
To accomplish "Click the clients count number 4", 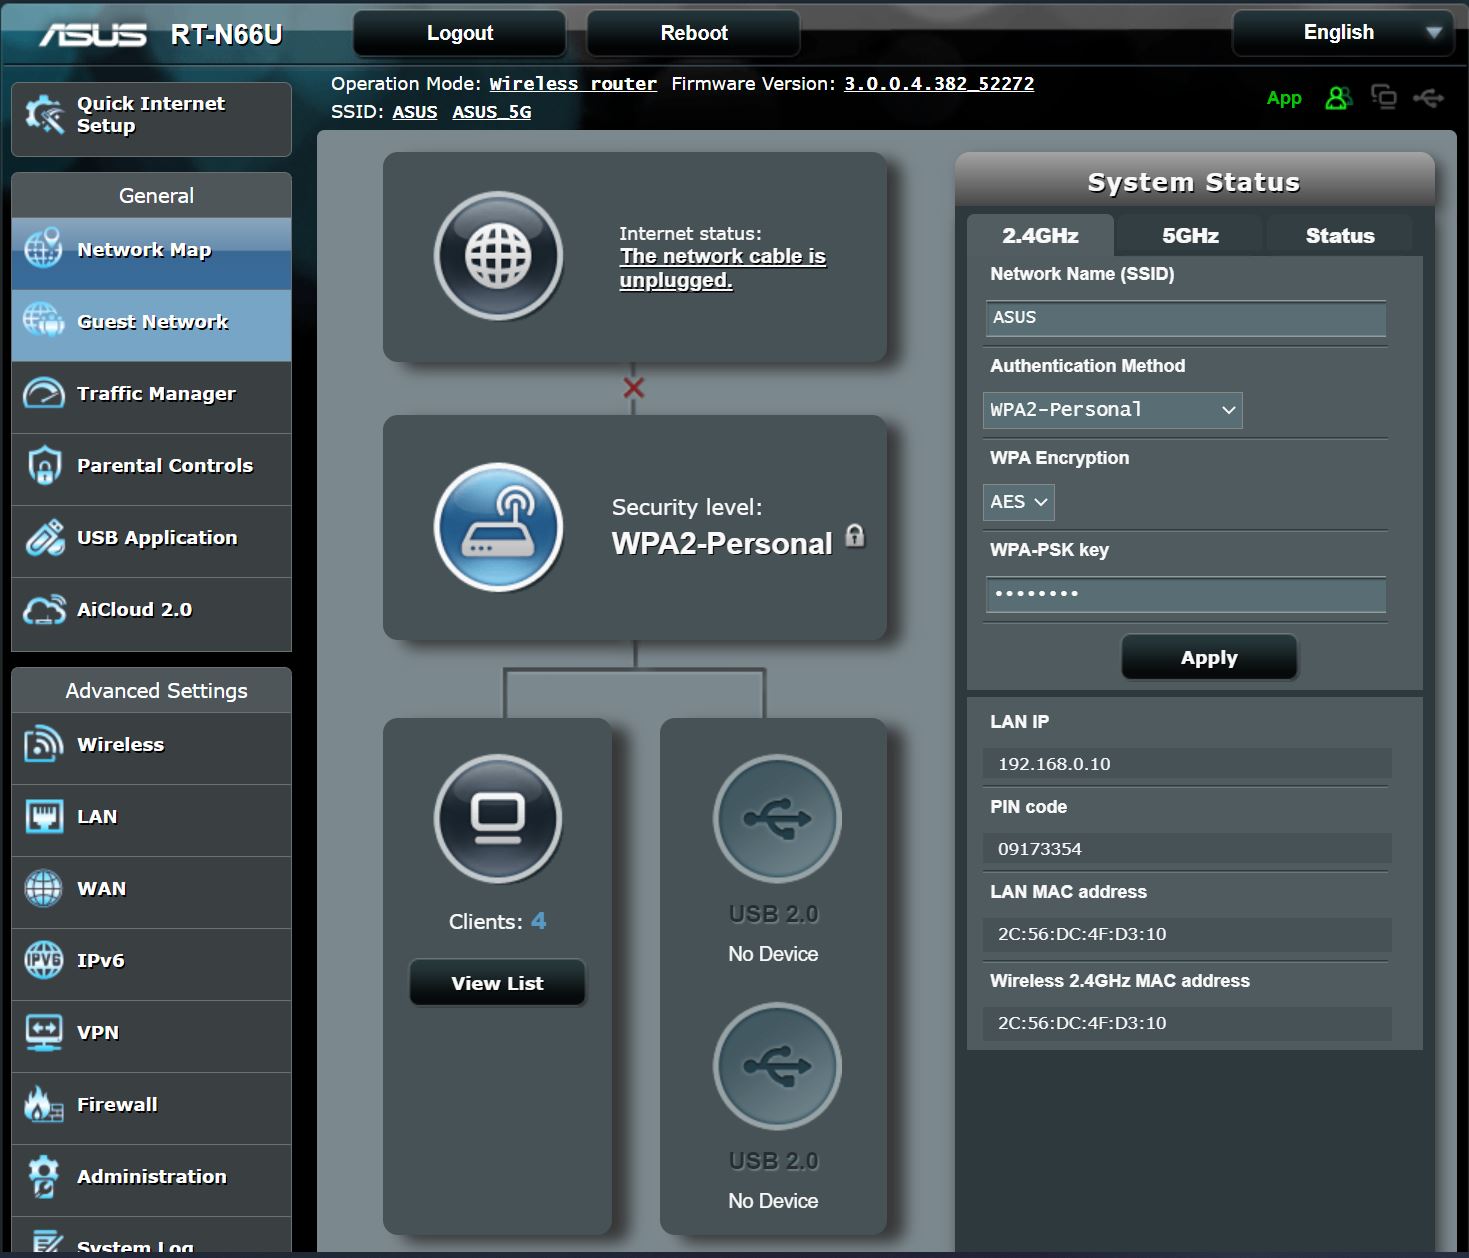I will coord(538,921).
